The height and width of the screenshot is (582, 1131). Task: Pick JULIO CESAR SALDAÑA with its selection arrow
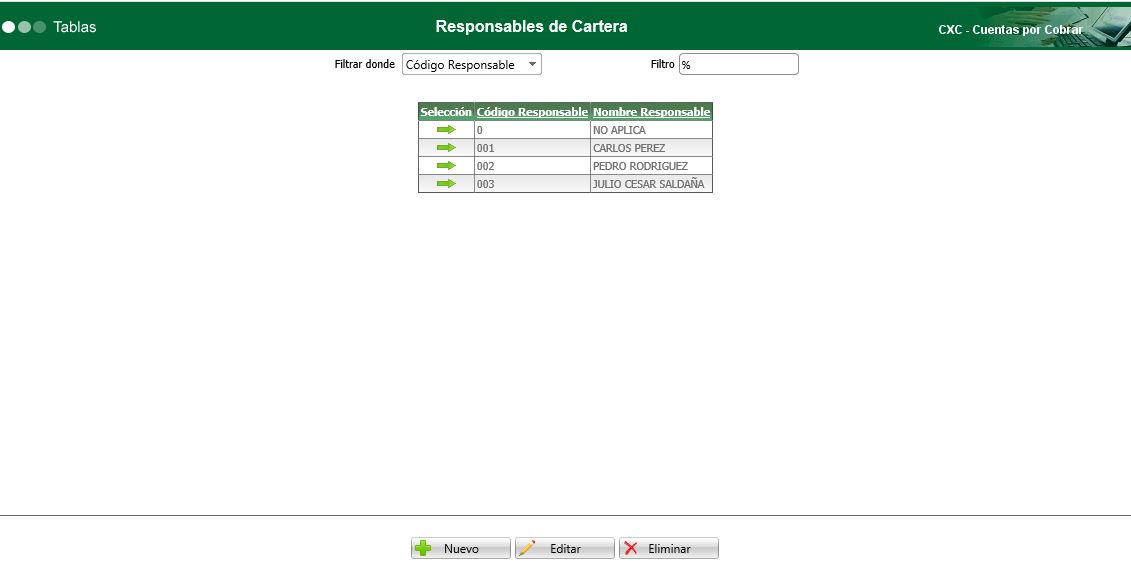[x=445, y=183]
